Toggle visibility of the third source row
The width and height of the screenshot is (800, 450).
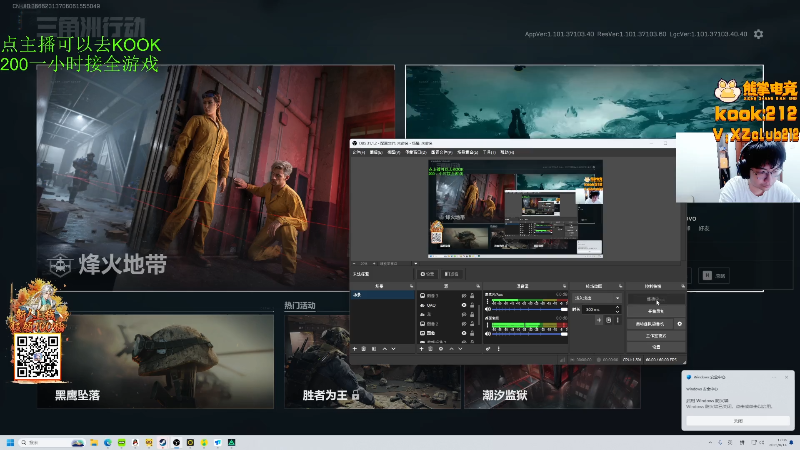pos(464,314)
